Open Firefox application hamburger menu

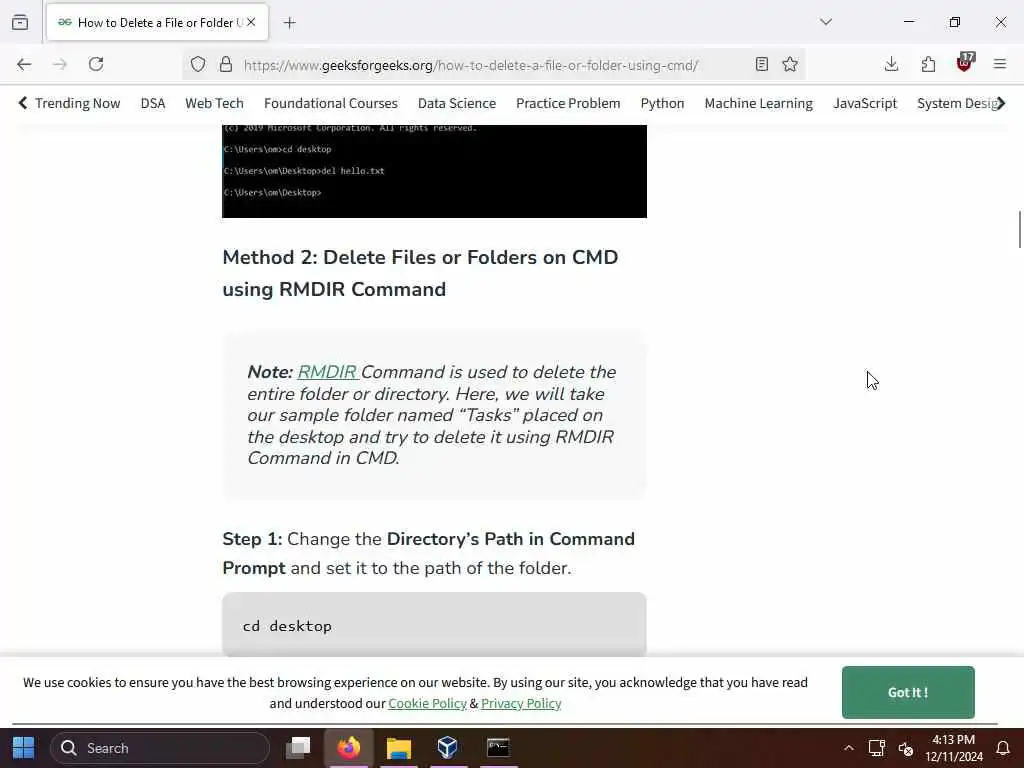[x=1000, y=64]
